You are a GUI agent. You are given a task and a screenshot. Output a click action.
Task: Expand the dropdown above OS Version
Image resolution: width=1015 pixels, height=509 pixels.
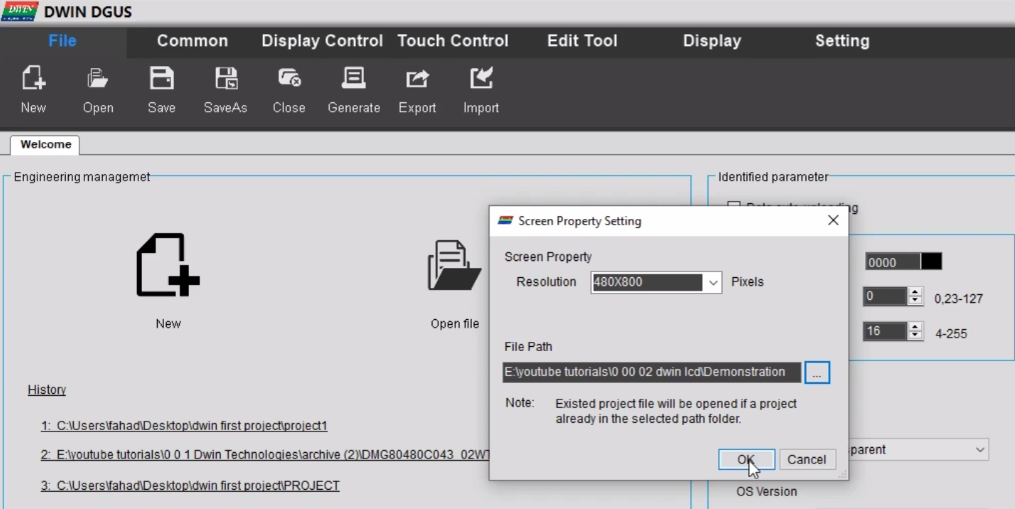[981, 449]
